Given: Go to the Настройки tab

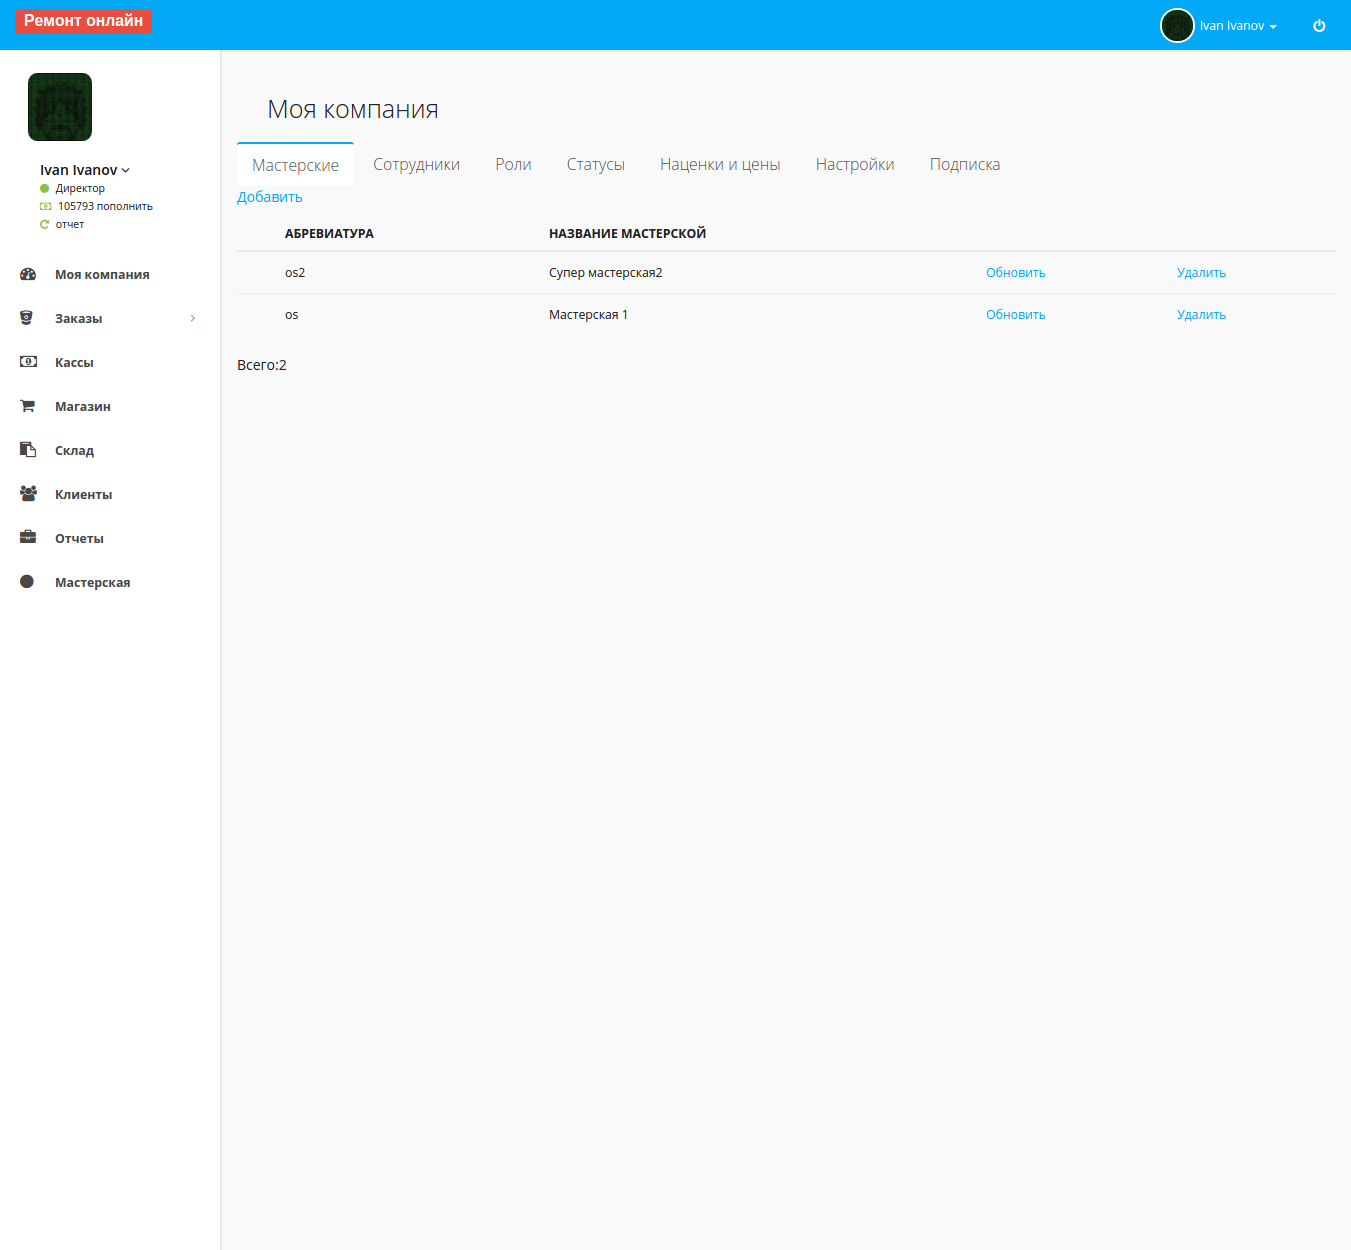Looking at the screenshot, I should (855, 165).
